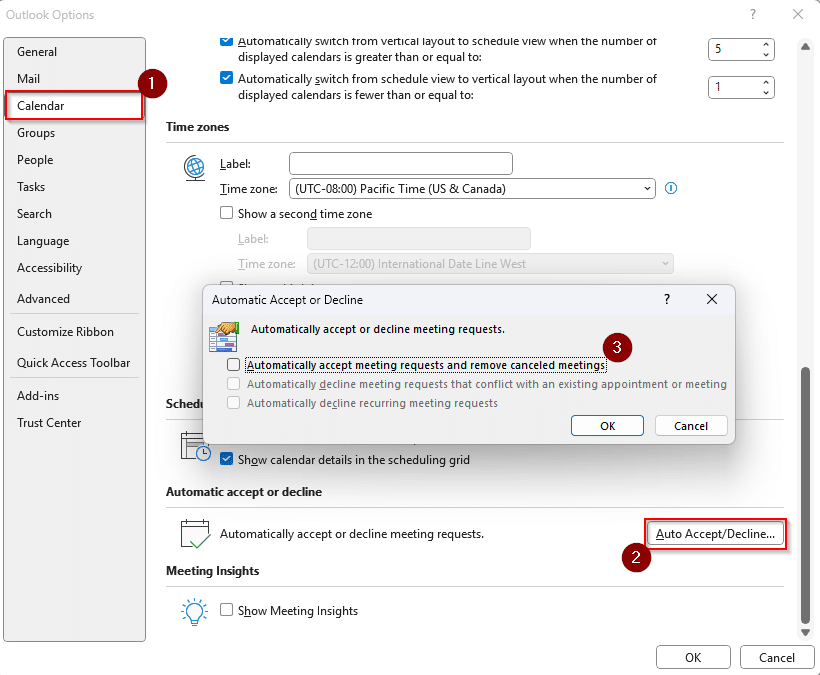This screenshot has width=820, height=675.
Task: Click the scheduling assistant calendar clock icon
Action: pyautogui.click(x=195, y=446)
